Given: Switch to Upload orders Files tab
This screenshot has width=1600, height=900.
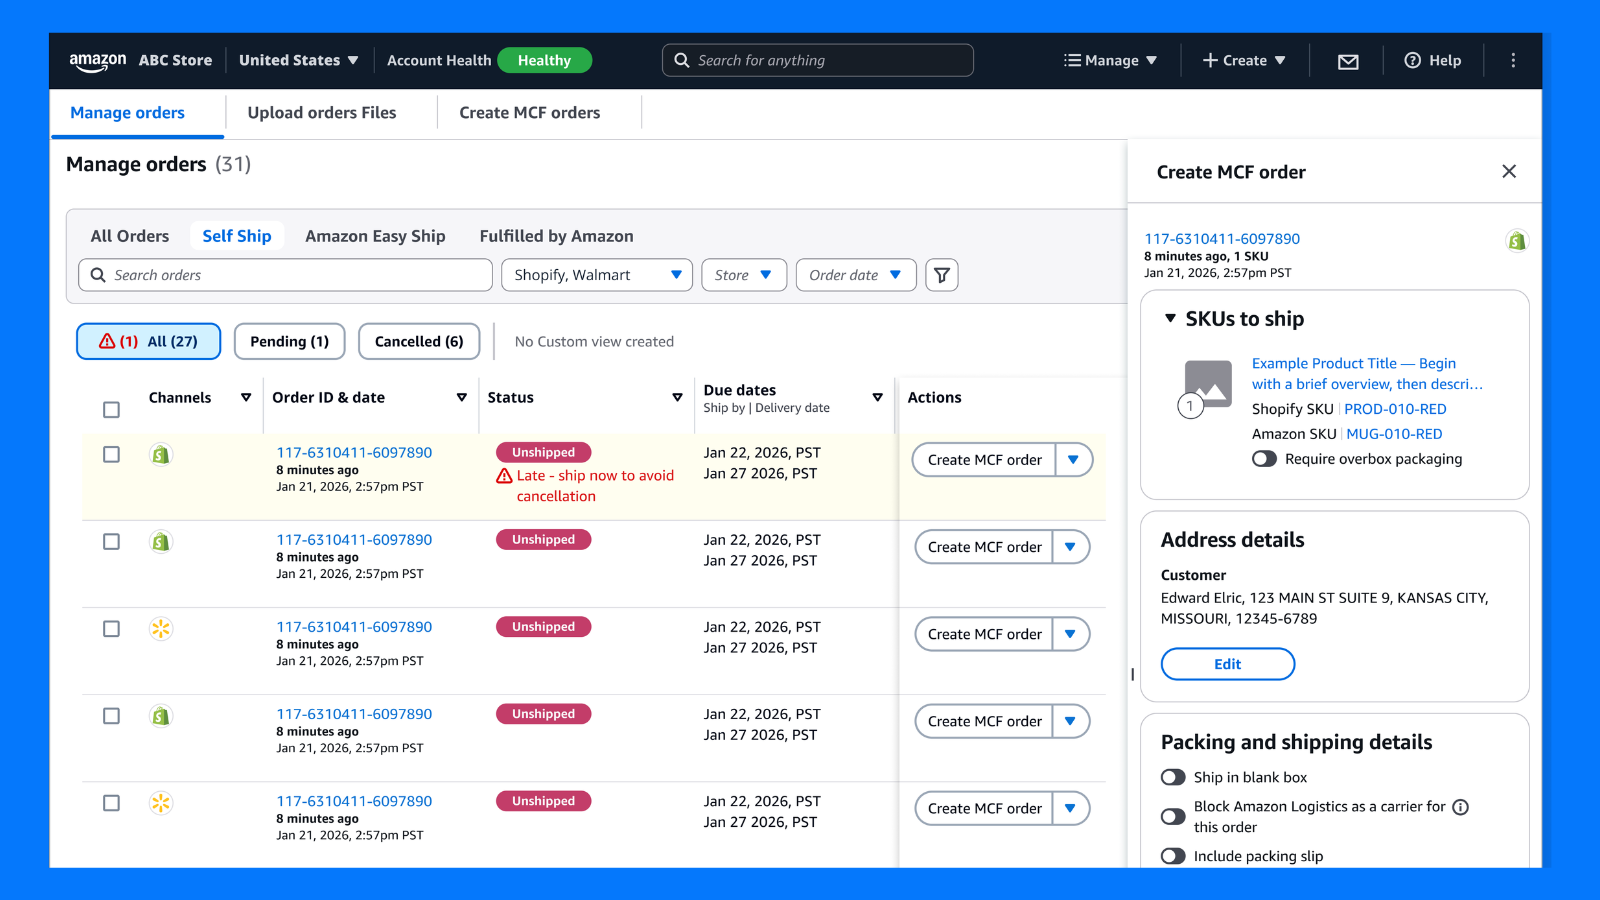Looking at the screenshot, I should tap(322, 113).
